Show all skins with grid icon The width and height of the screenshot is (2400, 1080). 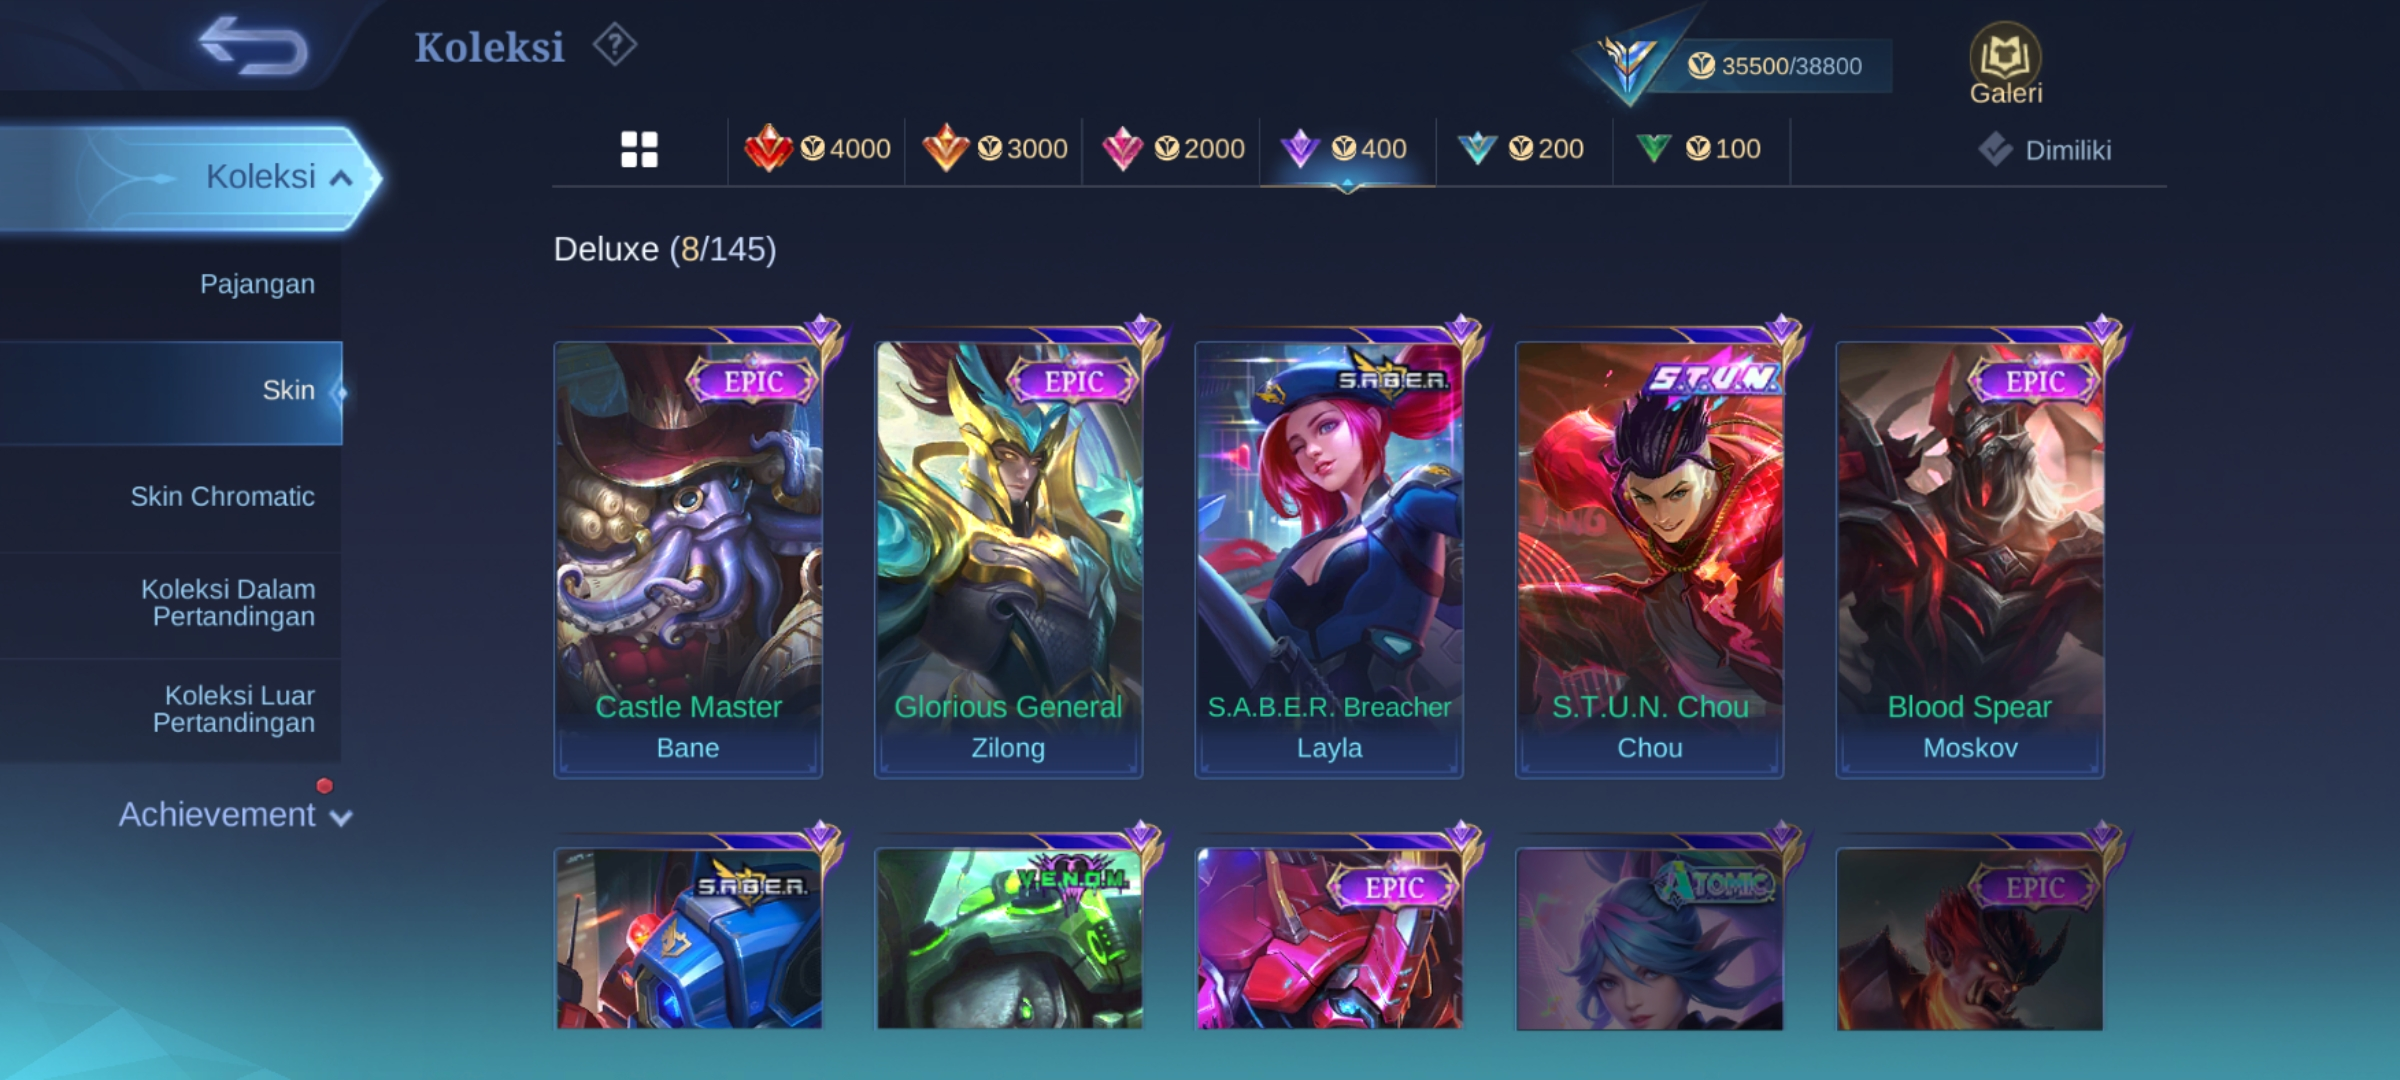coord(639,150)
